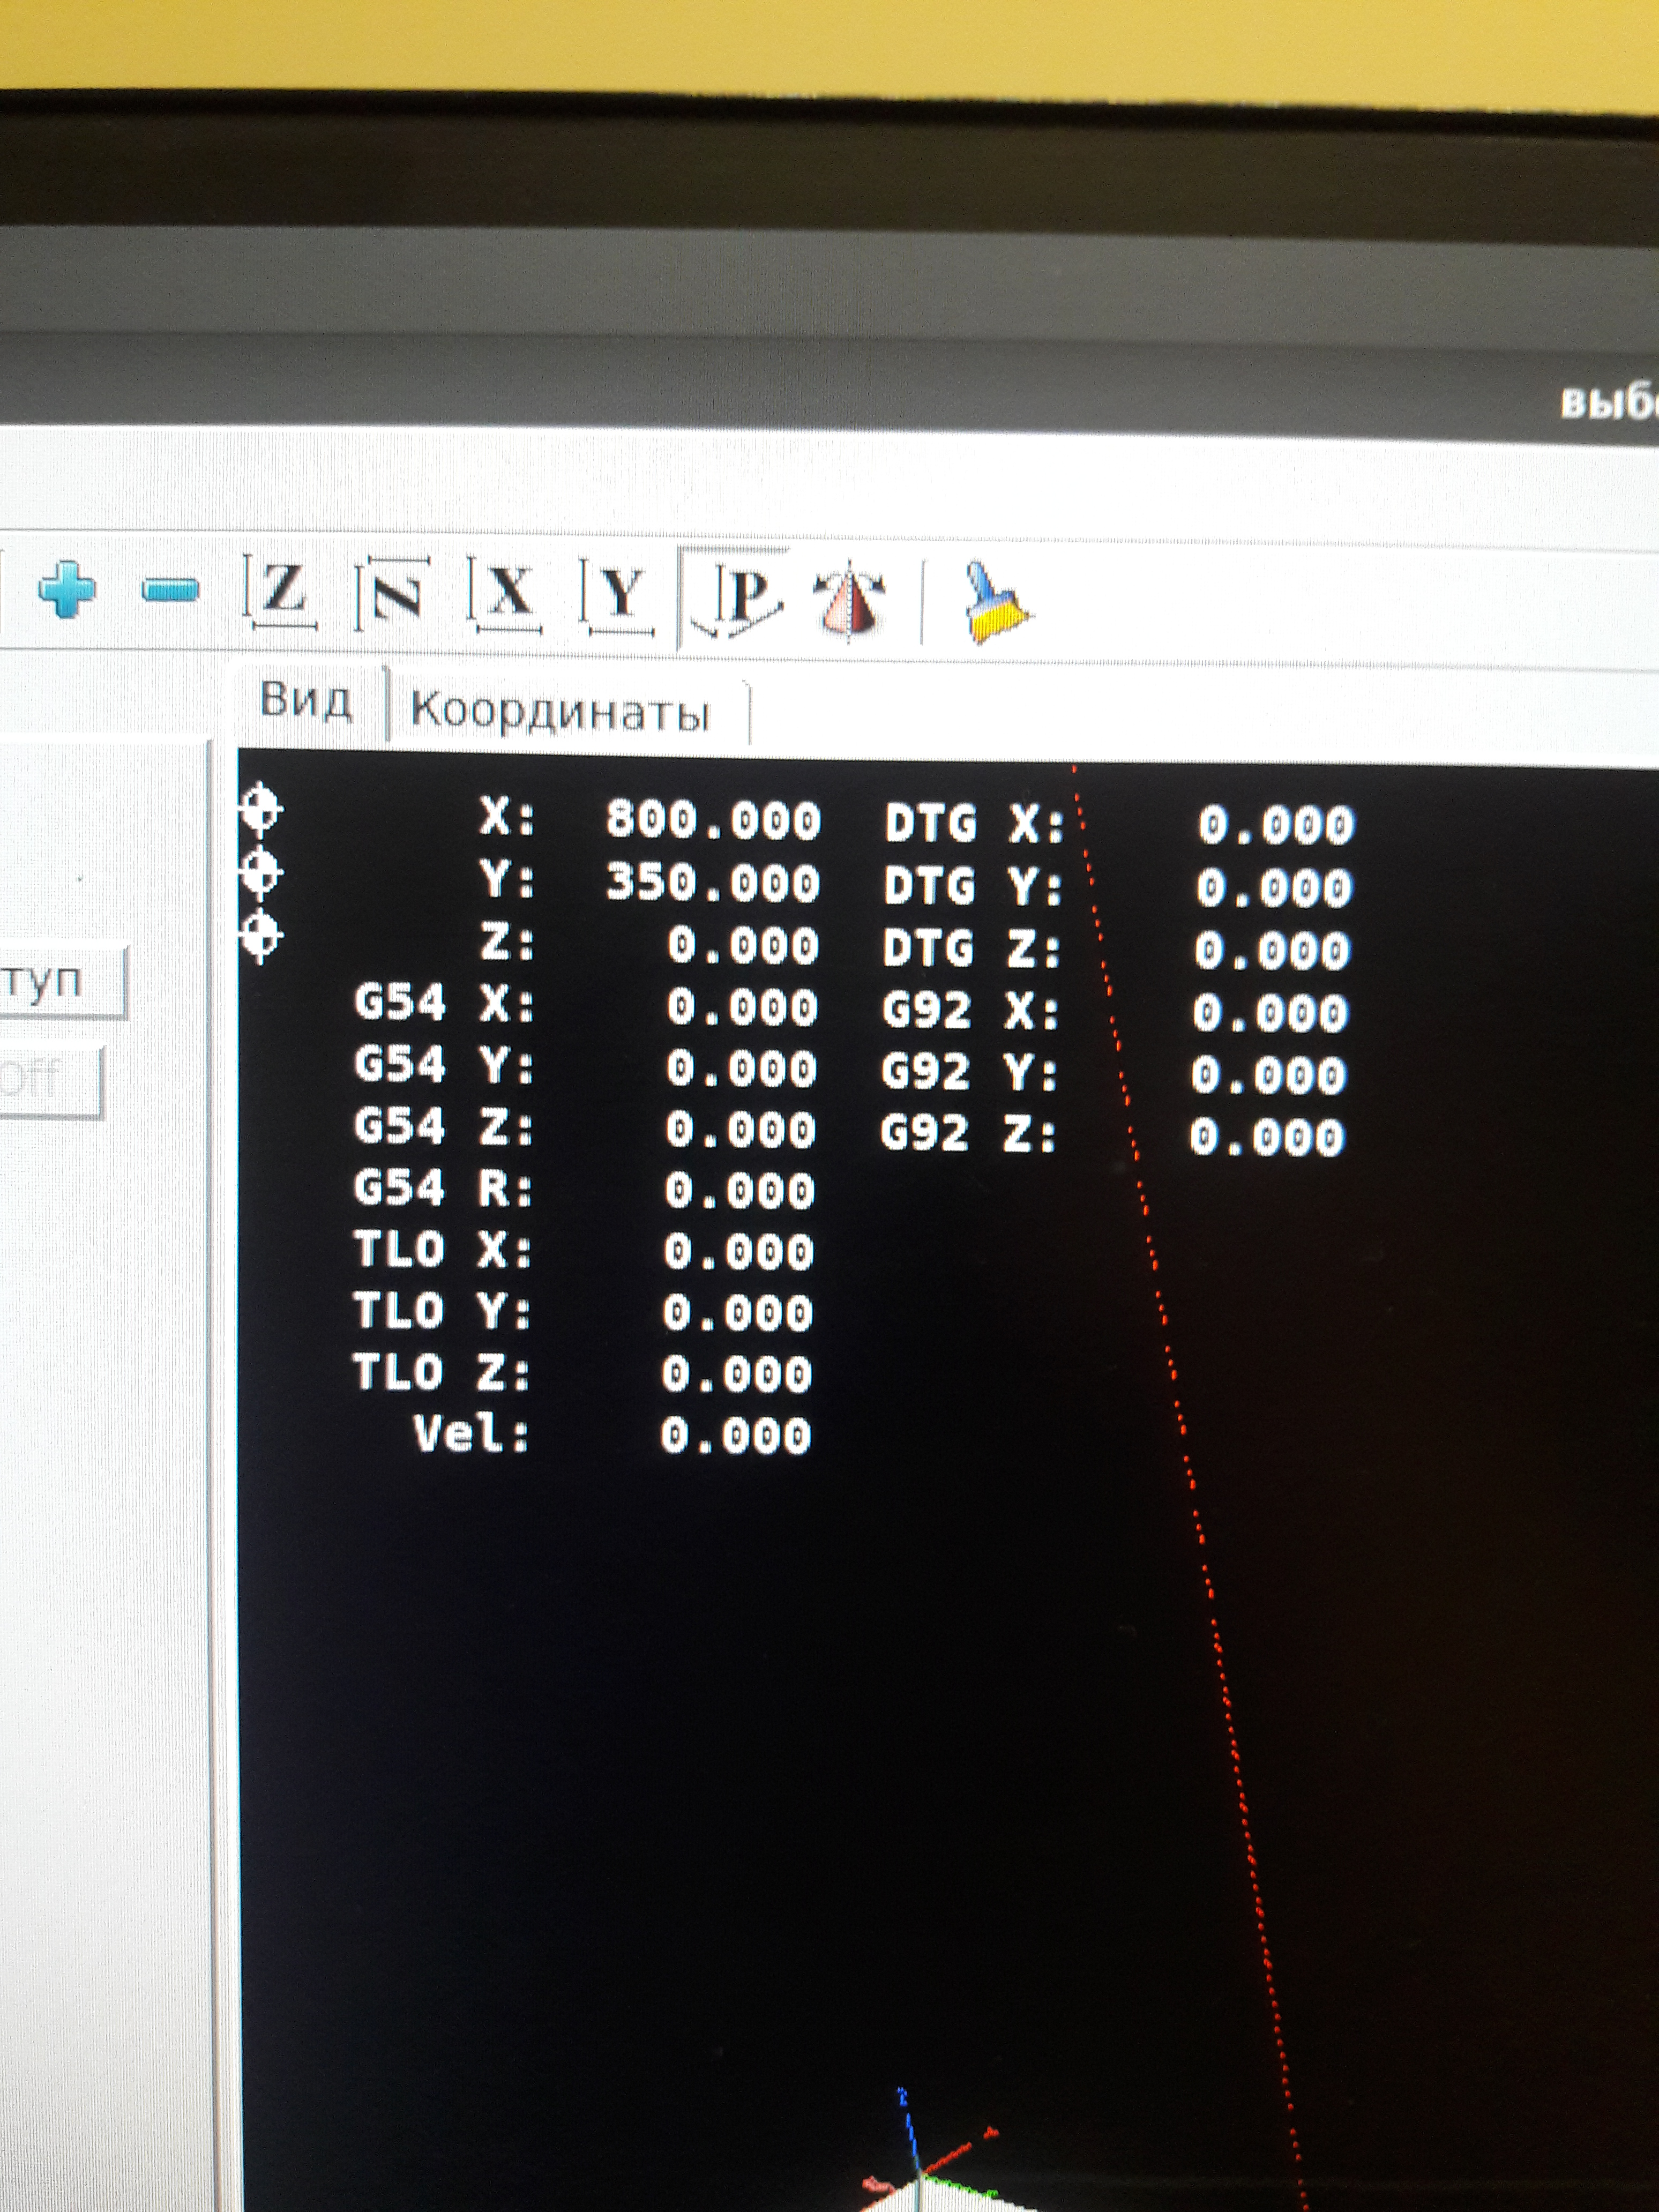Switch to top view with Z icon

[282, 593]
